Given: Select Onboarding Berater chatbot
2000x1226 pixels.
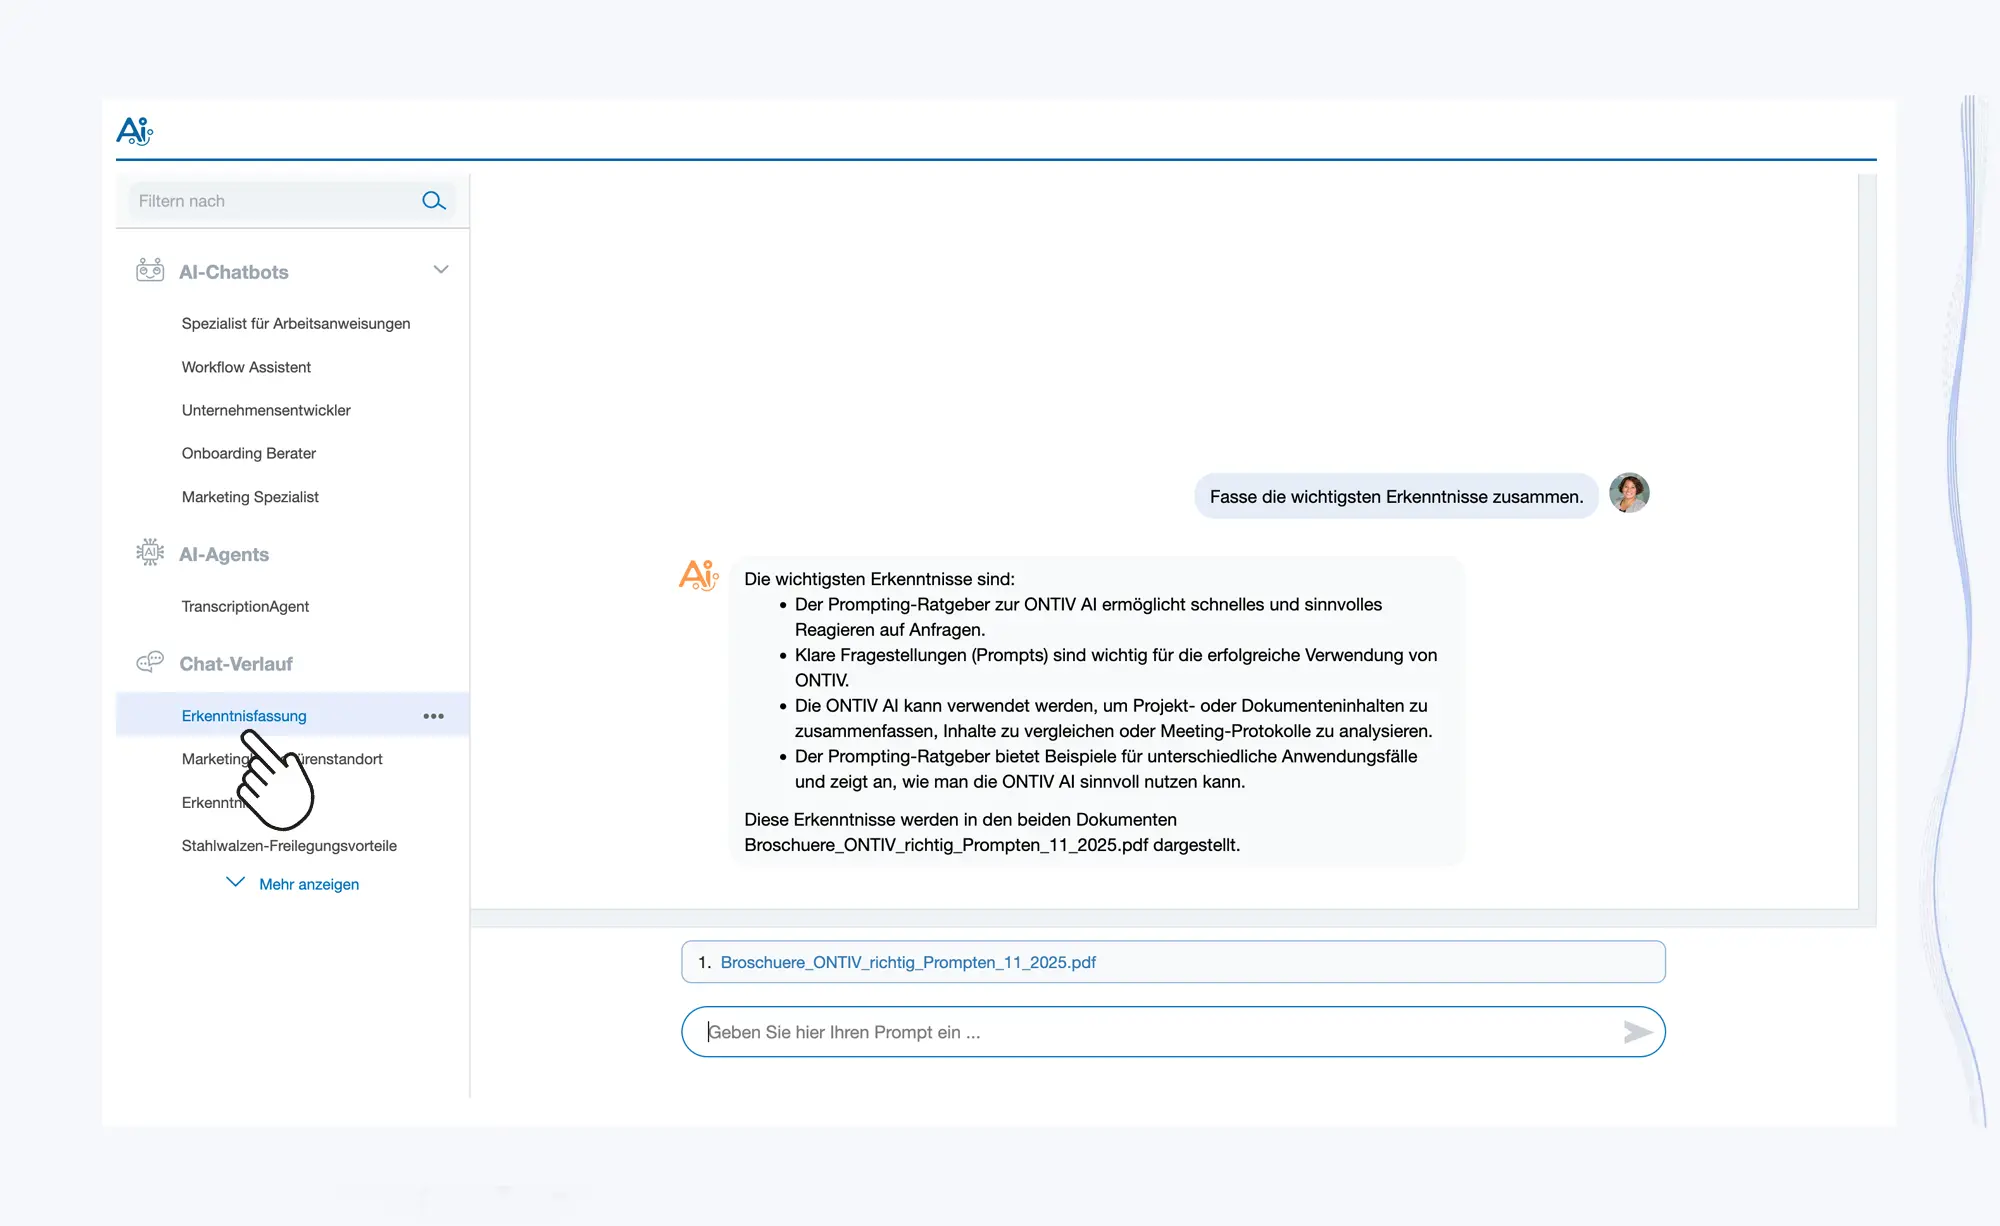Looking at the screenshot, I should pos(249,454).
